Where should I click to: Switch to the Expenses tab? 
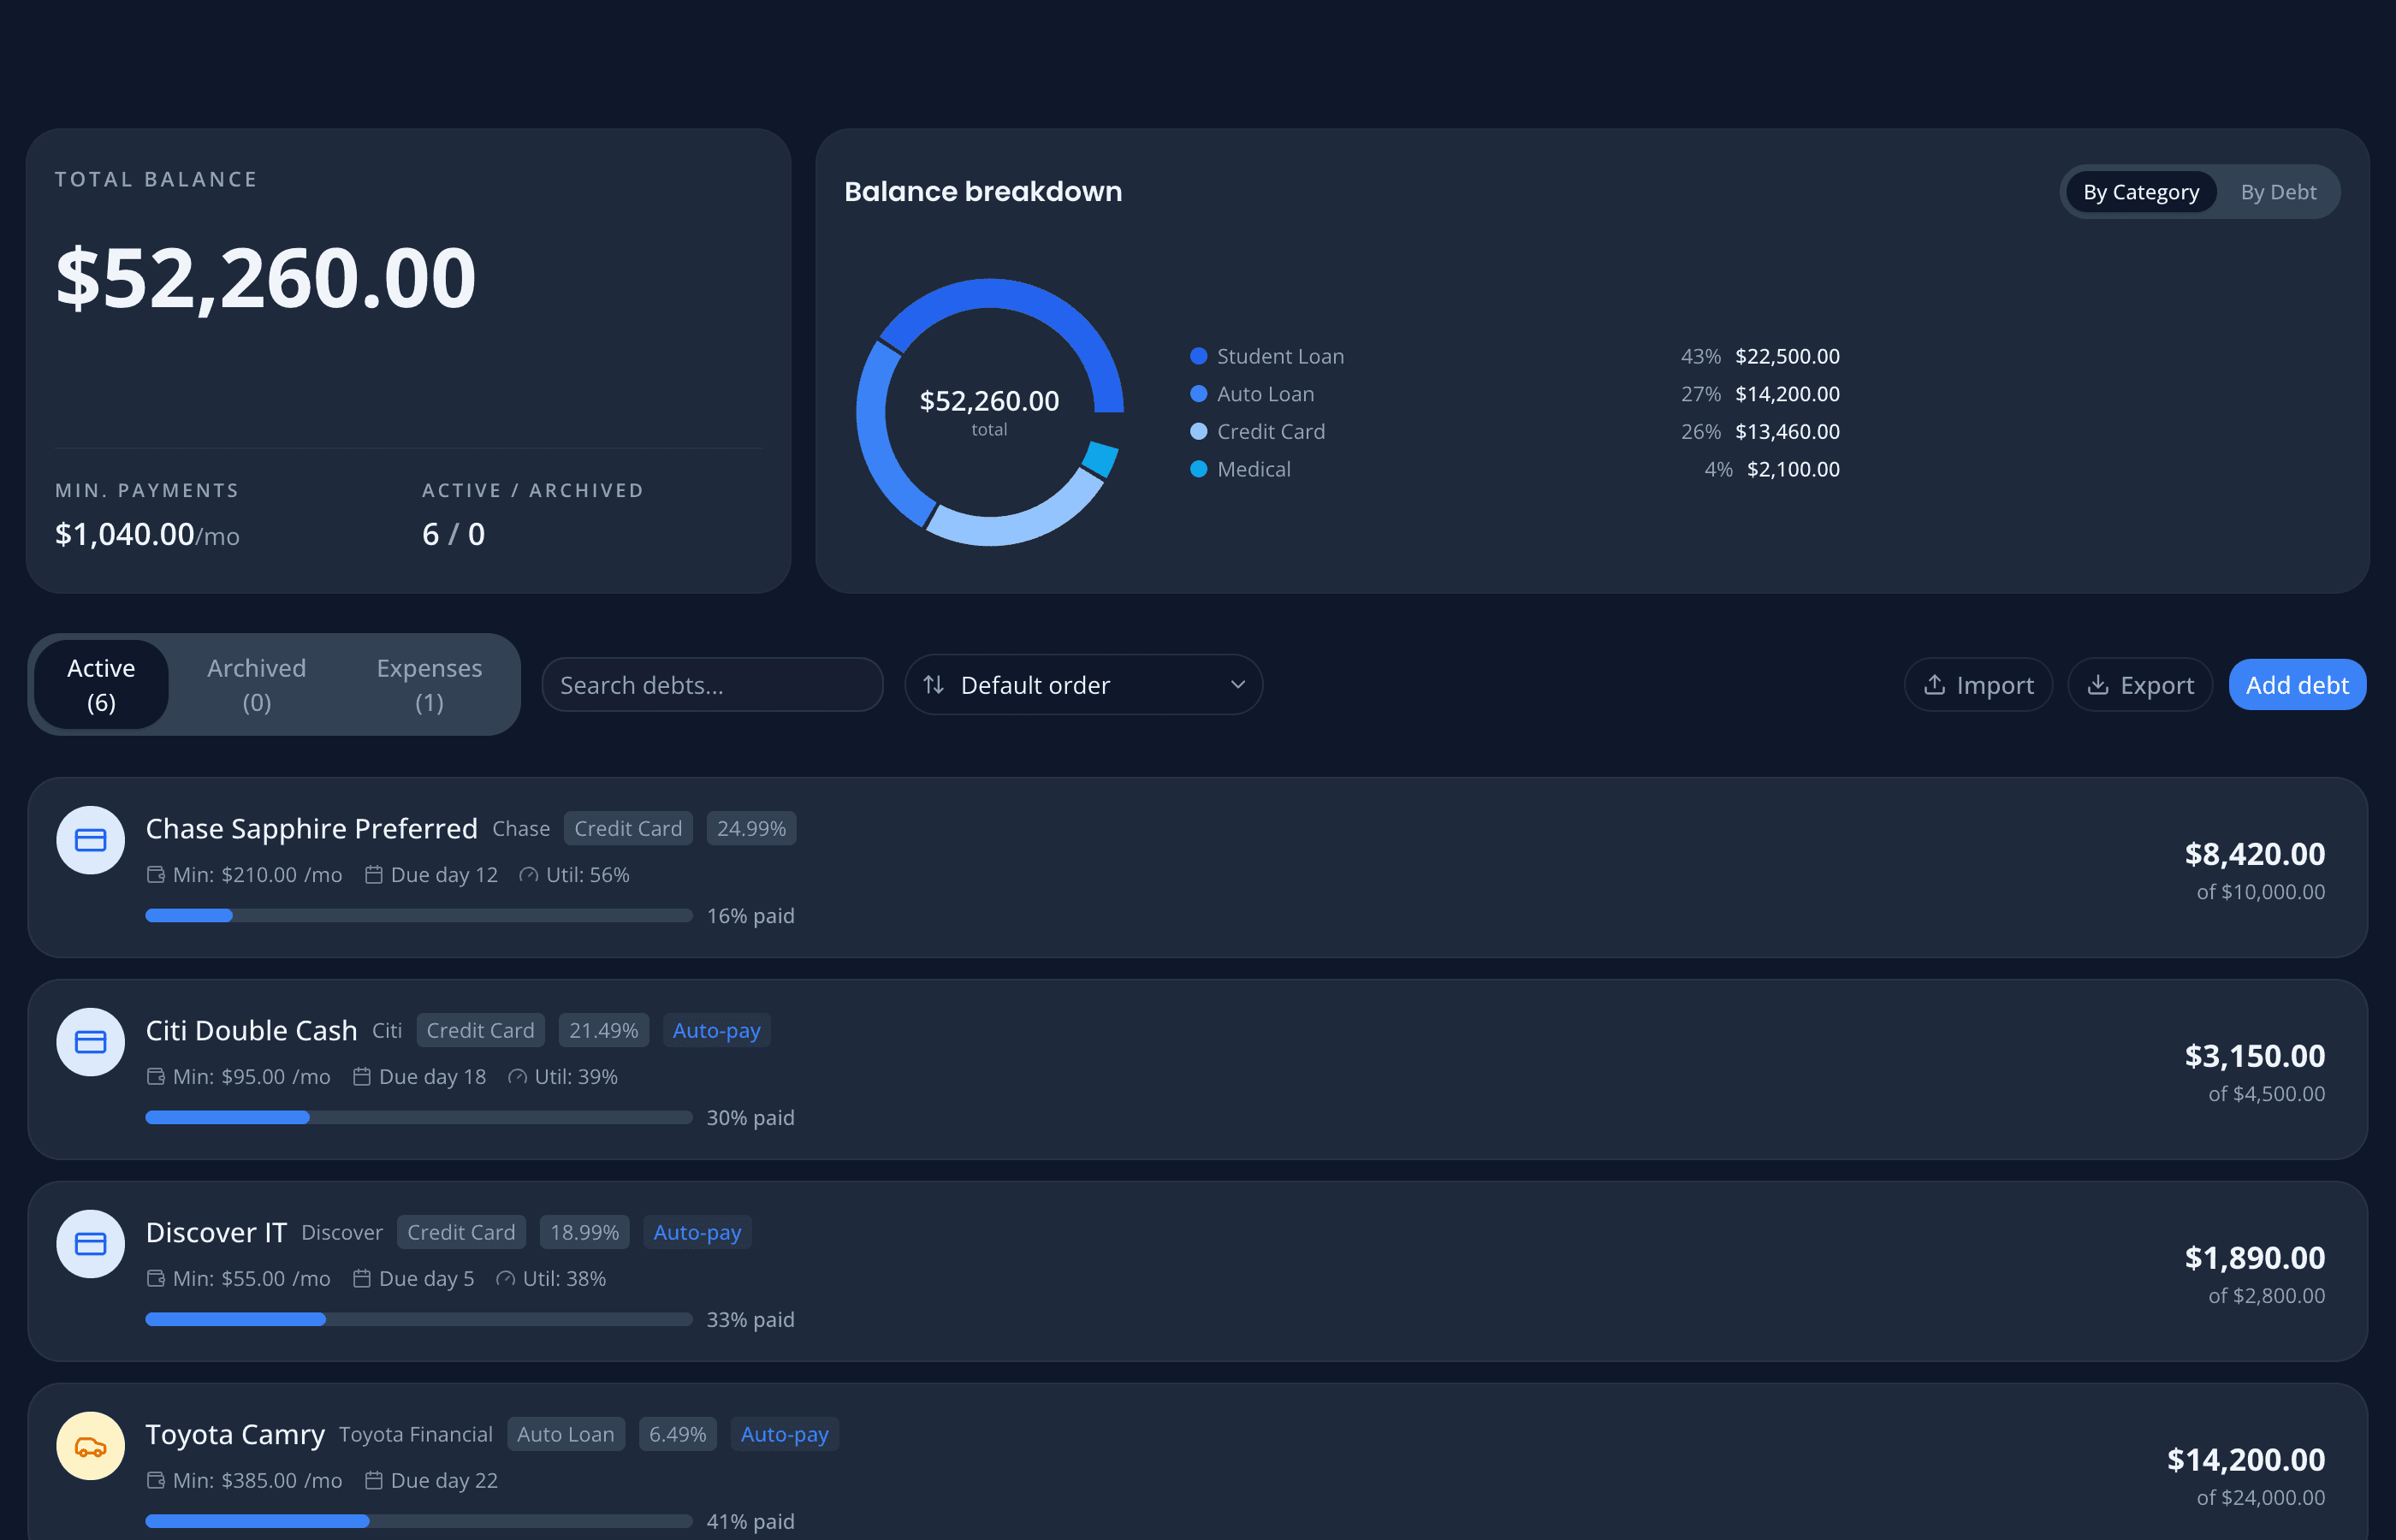tap(429, 684)
